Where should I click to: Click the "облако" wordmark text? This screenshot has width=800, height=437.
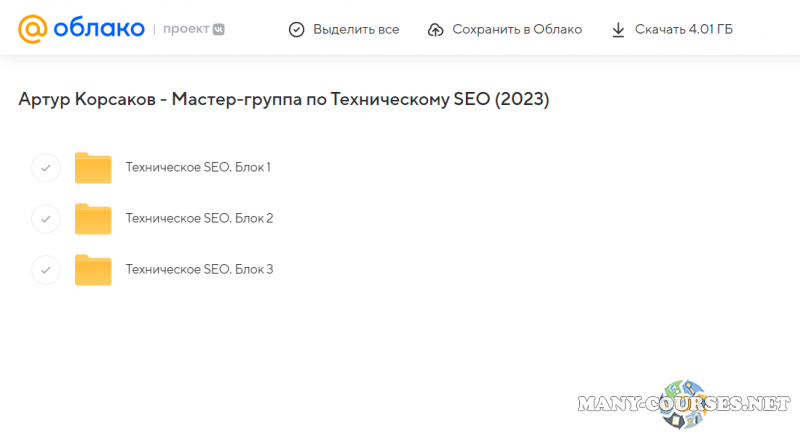[x=99, y=29]
